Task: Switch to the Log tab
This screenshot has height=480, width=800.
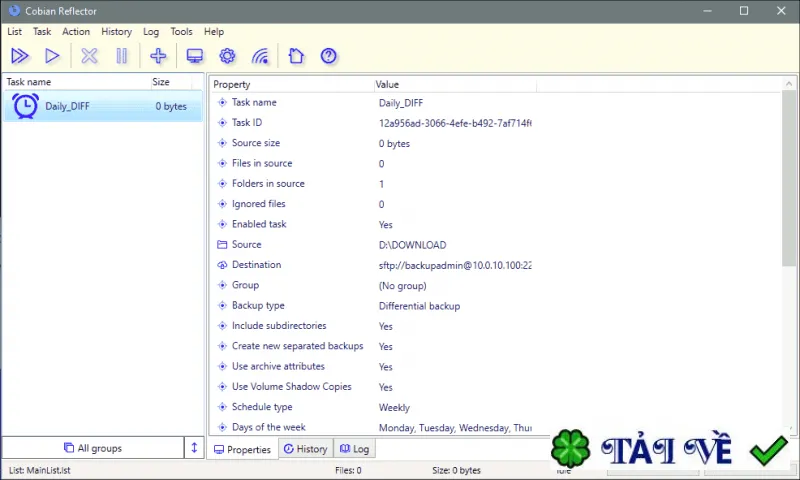Action: point(355,449)
